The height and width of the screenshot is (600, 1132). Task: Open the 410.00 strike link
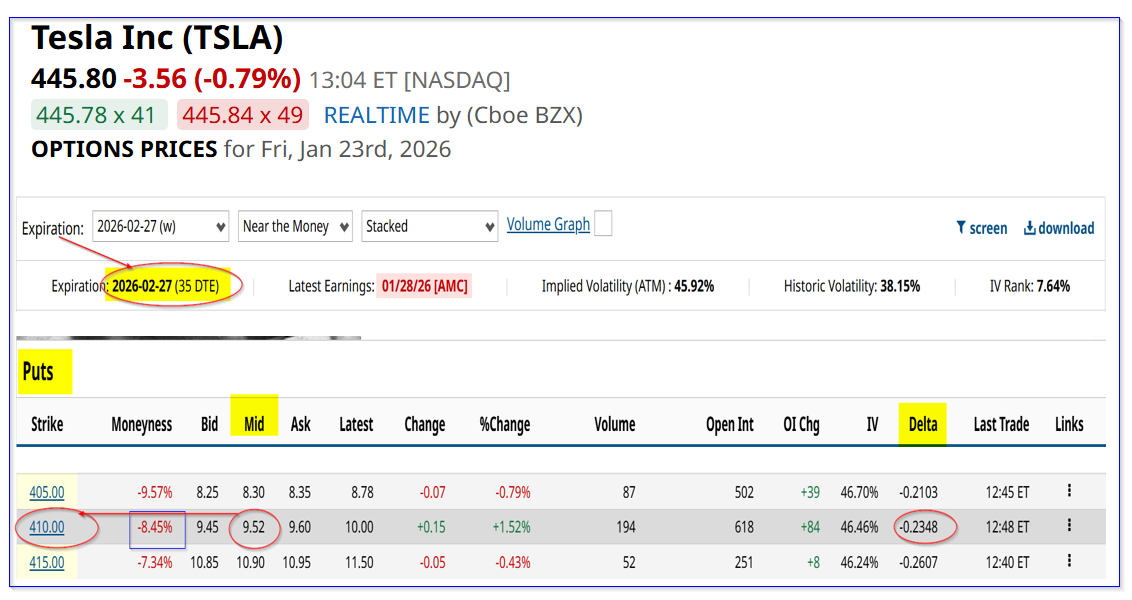(x=47, y=527)
